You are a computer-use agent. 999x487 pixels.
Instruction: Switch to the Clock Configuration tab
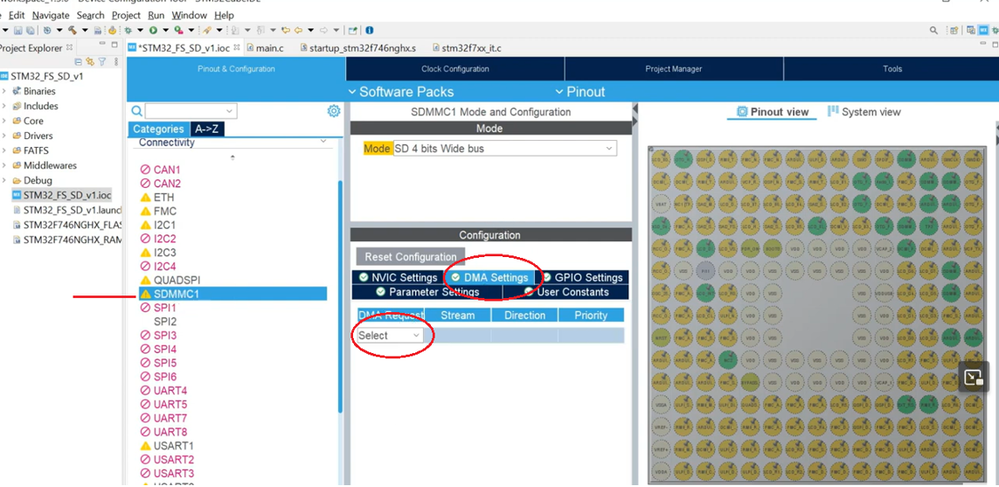[x=455, y=69]
